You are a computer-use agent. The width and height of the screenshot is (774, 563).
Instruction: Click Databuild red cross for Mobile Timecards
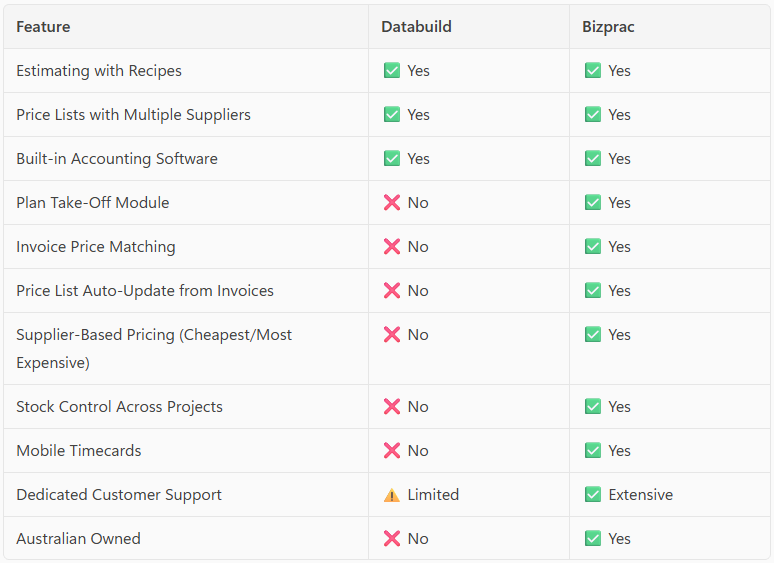click(x=392, y=450)
